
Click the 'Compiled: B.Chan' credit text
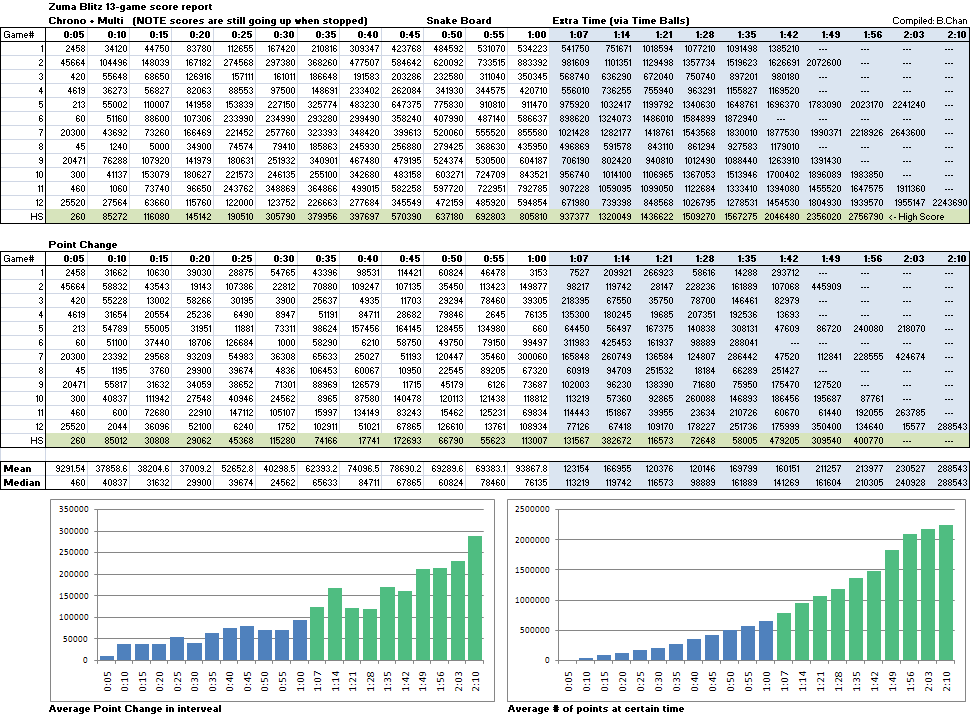pos(929,21)
